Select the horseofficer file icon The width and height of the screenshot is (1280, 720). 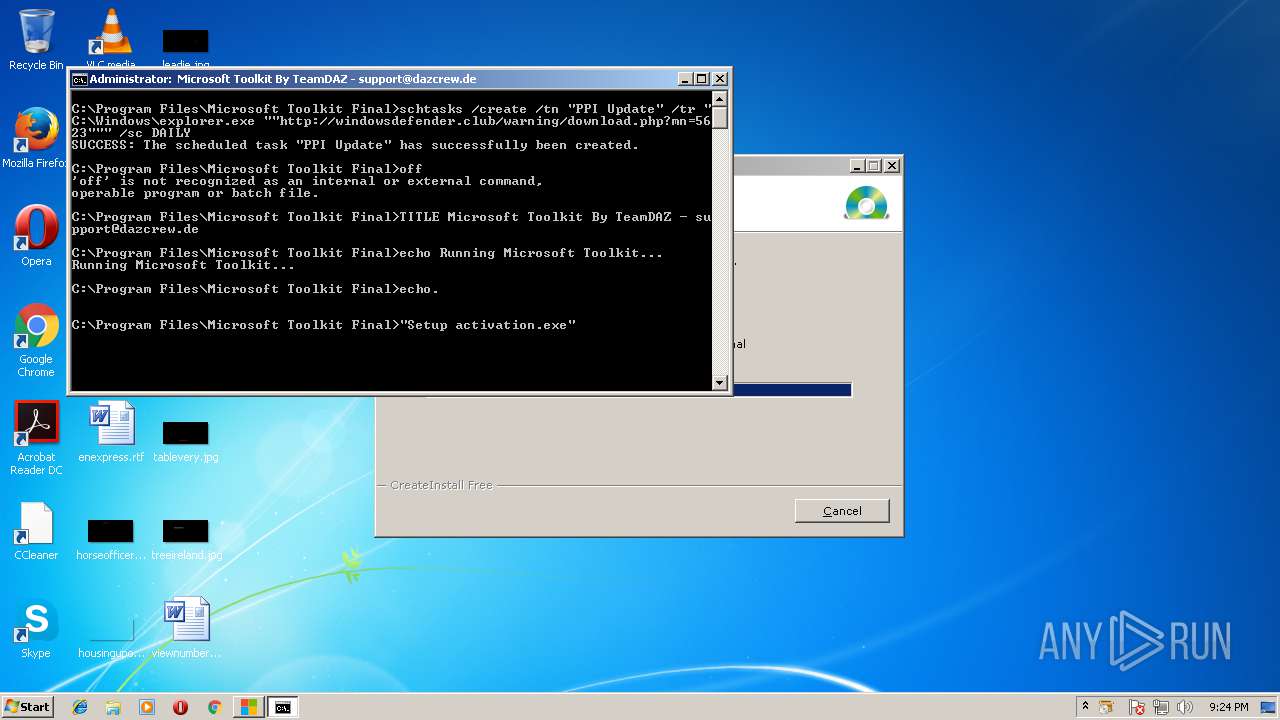tap(111, 538)
